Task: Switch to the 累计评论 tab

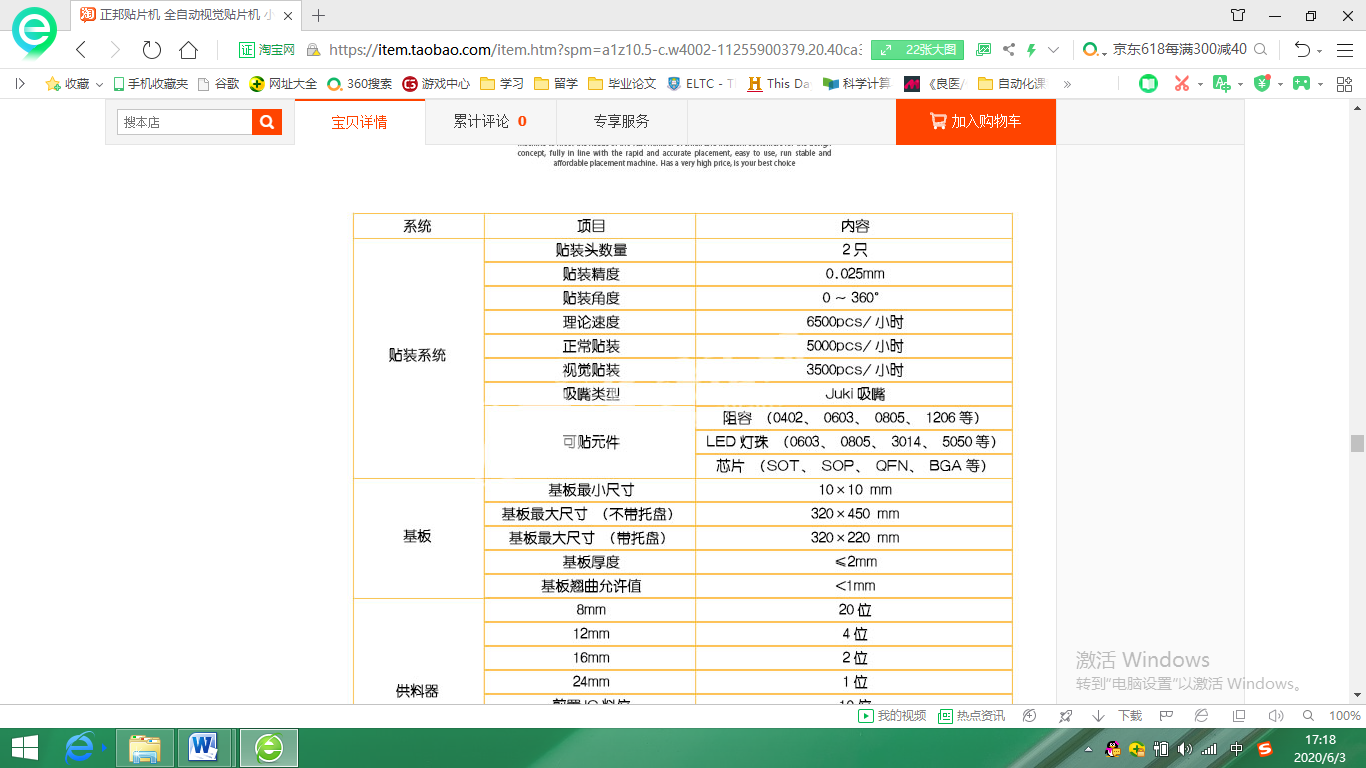Action: pos(489,122)
